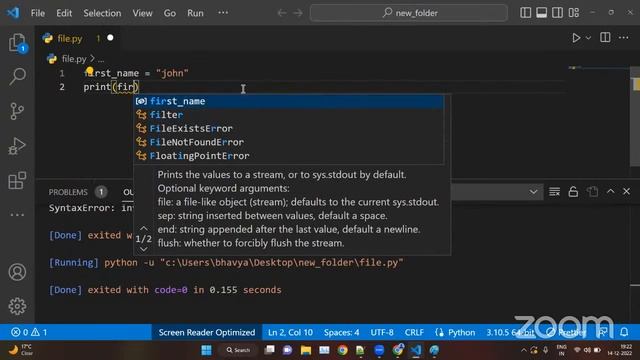Viewport: 640px width, 360px height.
Task: Show previous signature in parameter hint
Action: click(144, 229)
